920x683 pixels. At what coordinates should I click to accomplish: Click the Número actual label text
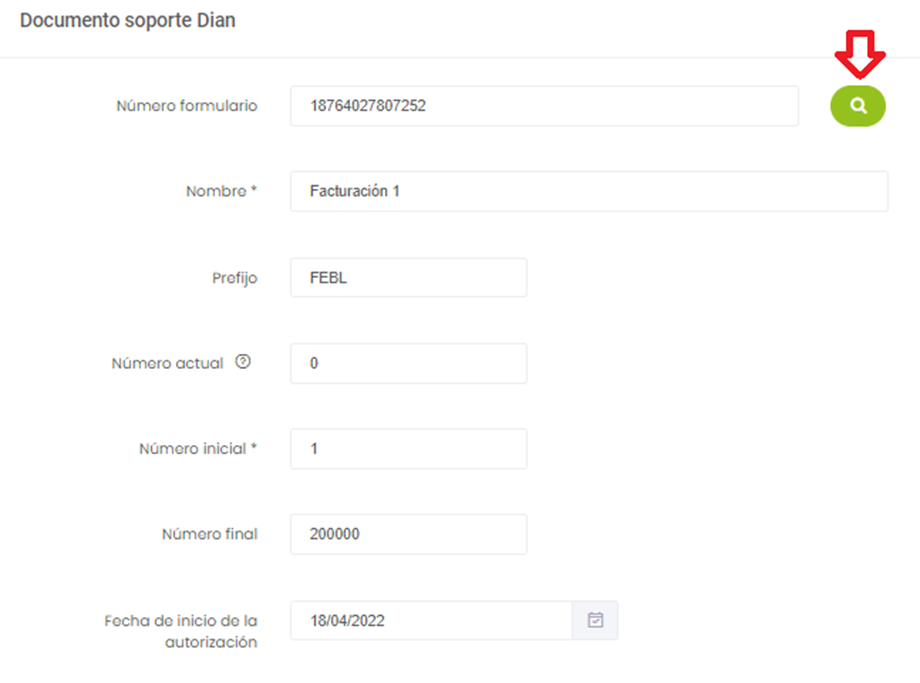pyautogui.click(x=167, y=364)
